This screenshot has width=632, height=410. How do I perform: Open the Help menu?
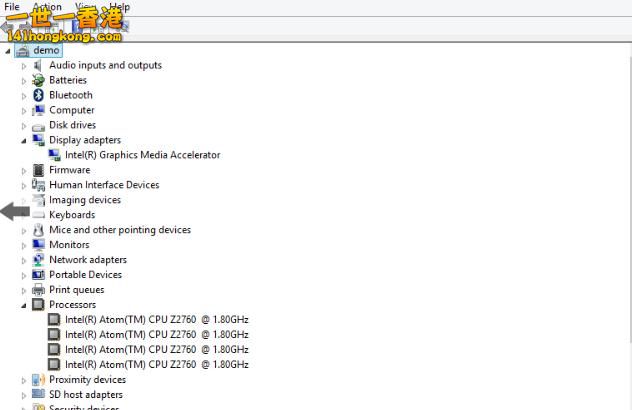click(118, 7)
